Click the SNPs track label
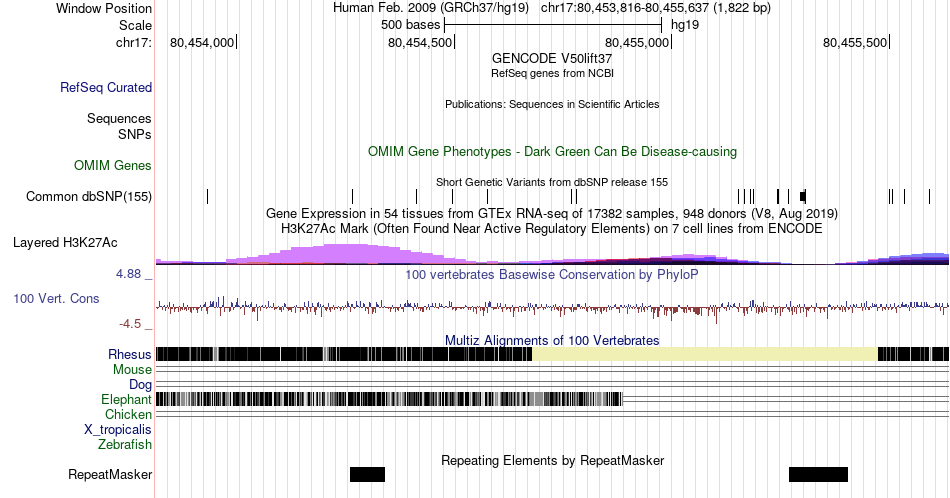Screen dimensions: 950x498 point(135,134)
